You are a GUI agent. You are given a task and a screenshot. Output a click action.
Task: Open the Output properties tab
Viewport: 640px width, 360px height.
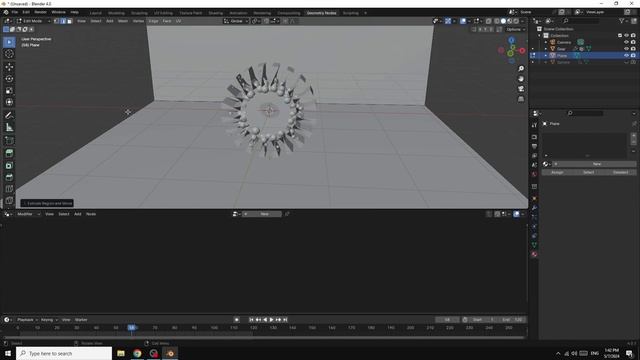(534, 146)
